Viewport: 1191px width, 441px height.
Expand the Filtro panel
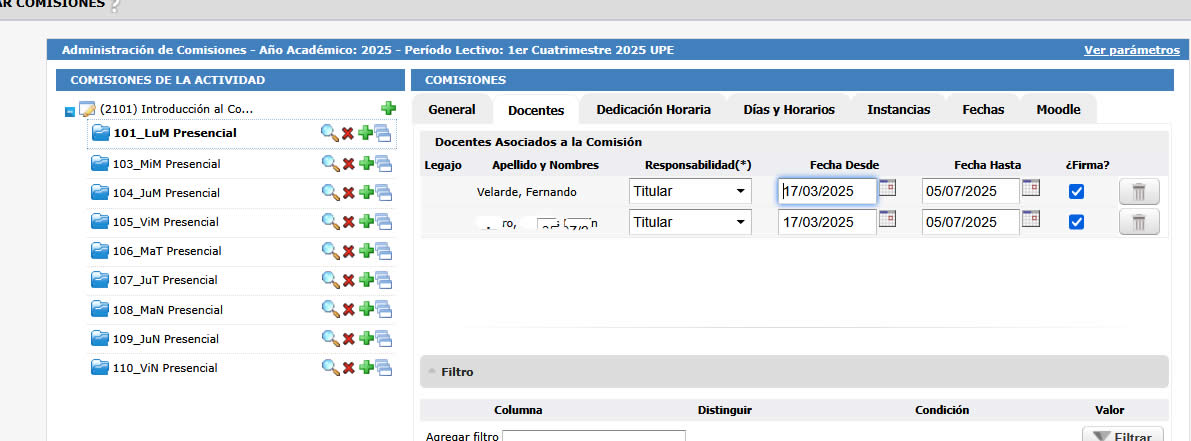457,372
